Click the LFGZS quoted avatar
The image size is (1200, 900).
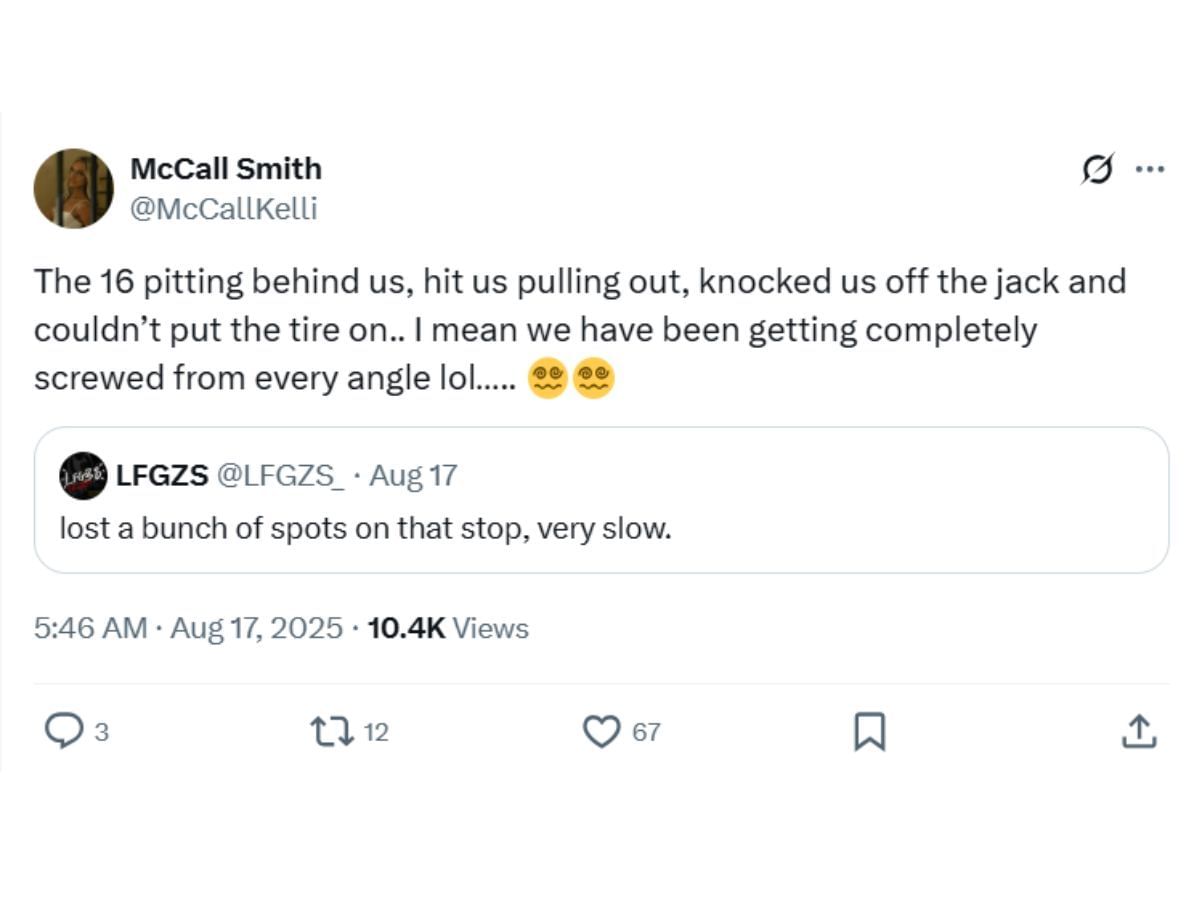pyautogui.click(x=83, y=476)
